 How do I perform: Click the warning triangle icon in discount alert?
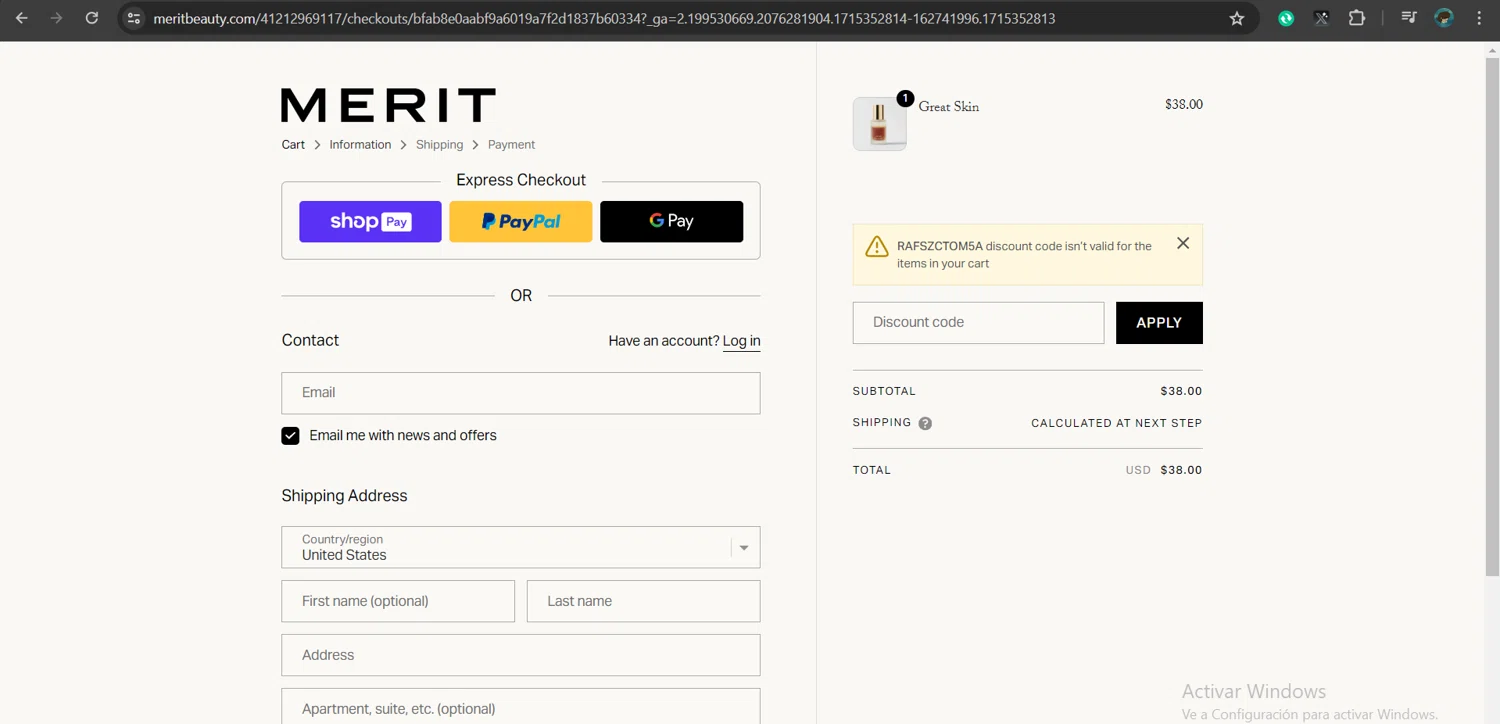877,246
